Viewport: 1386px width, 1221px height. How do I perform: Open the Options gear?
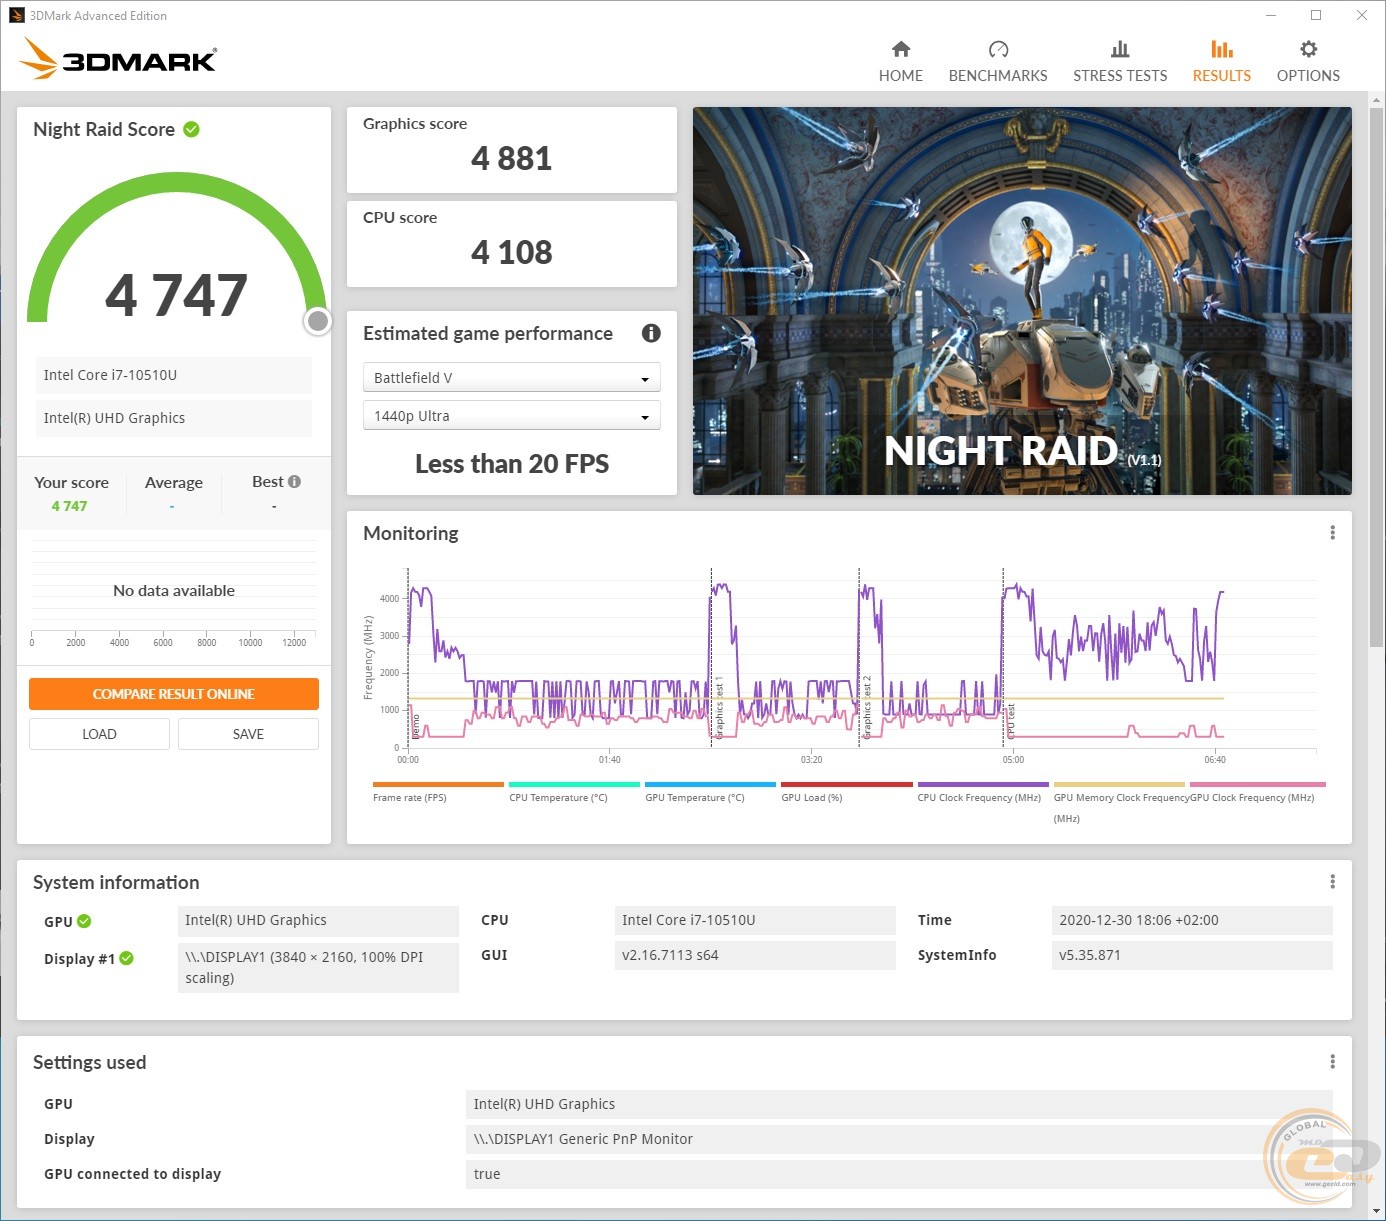pos(1307,50)
